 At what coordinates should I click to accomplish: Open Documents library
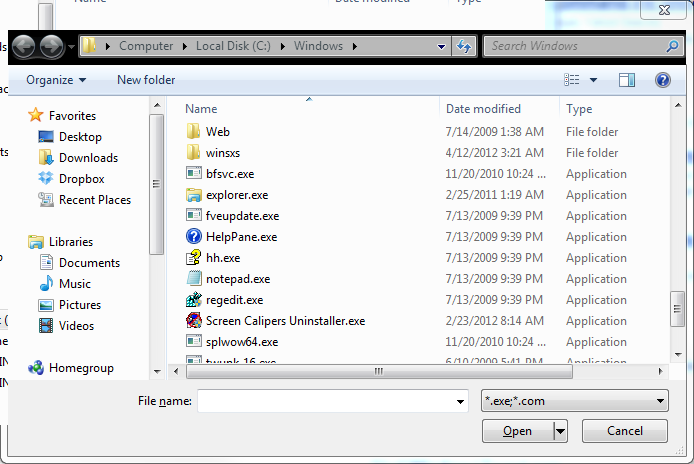89,263
